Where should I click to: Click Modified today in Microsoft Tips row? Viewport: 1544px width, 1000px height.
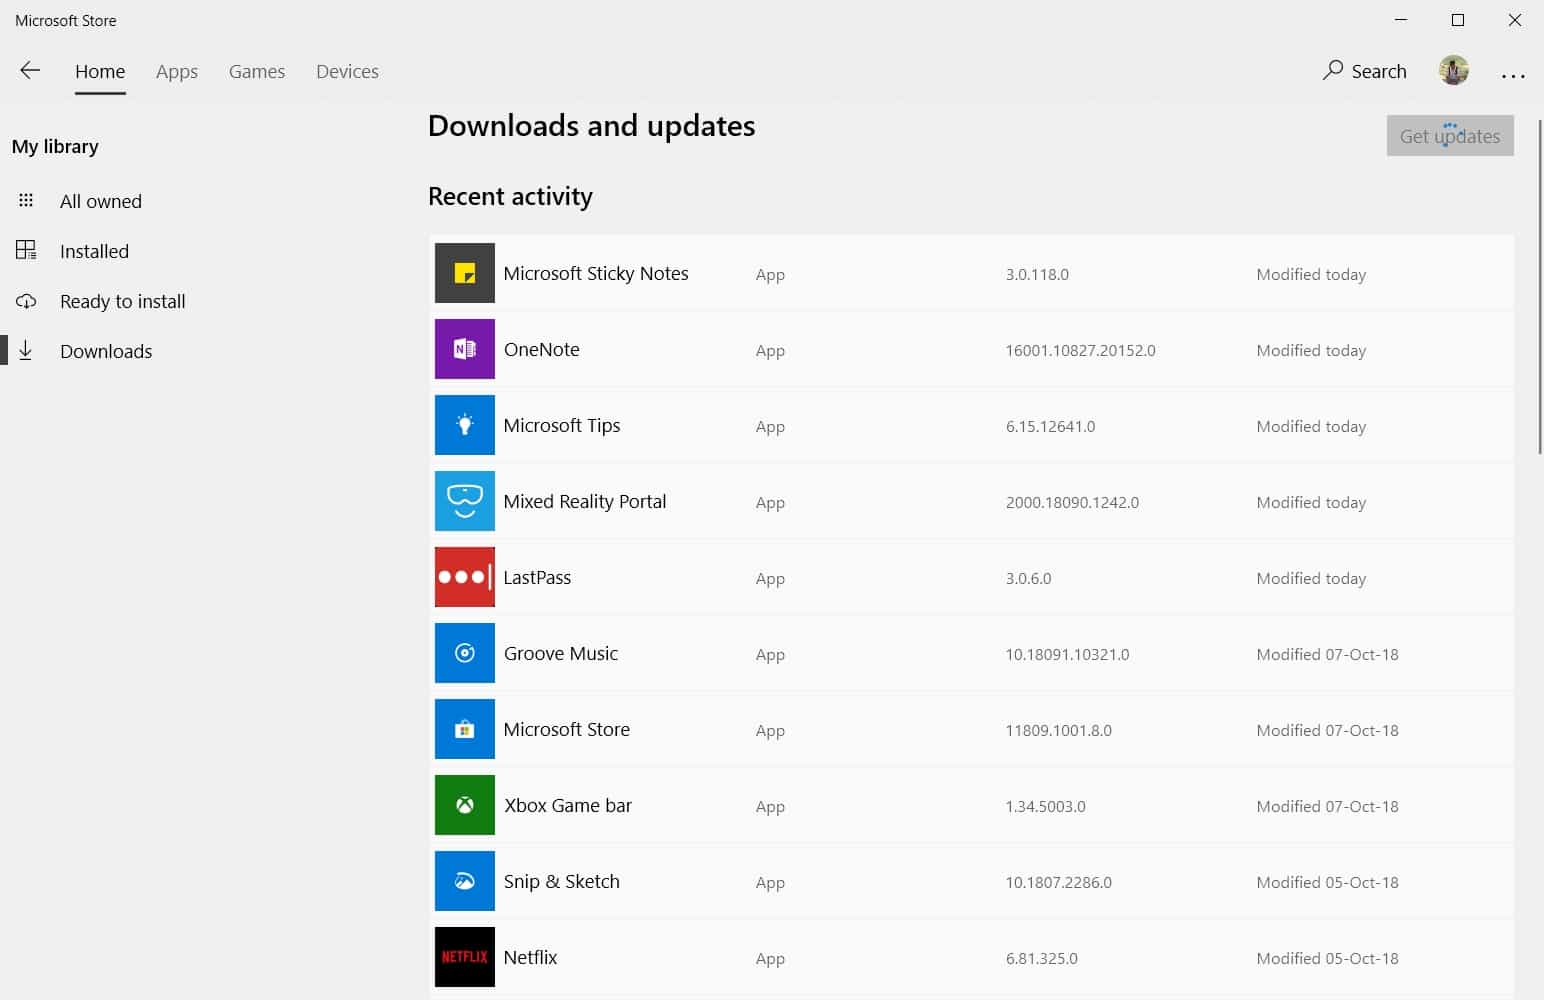pyautogui.click(x=1311, y=426)
